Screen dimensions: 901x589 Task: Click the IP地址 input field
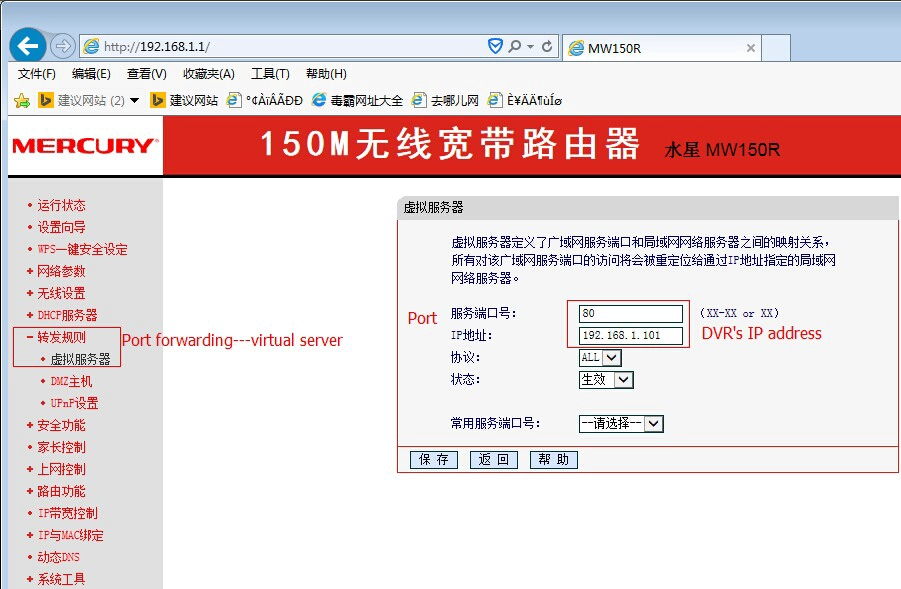(630, 336)
